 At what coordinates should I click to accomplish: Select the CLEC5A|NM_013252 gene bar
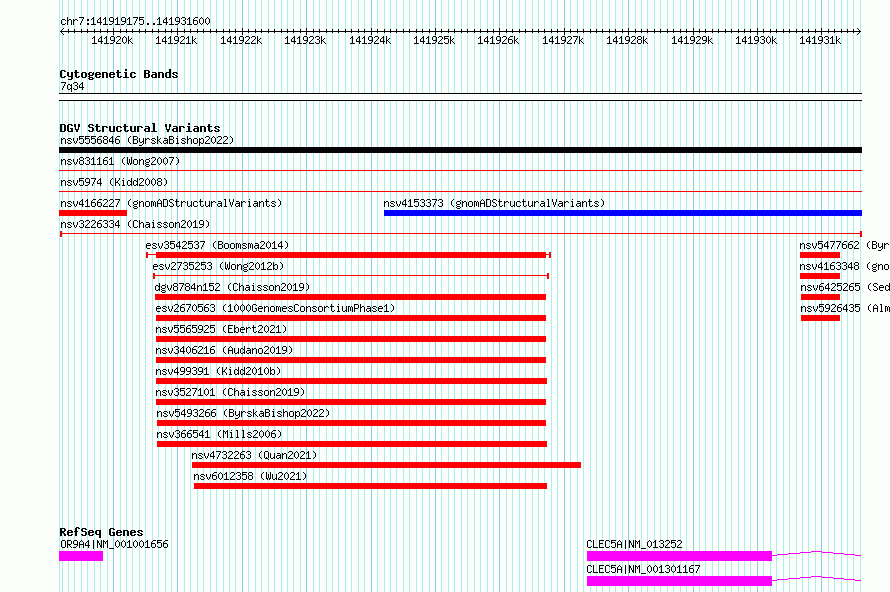tap(679, 556)
